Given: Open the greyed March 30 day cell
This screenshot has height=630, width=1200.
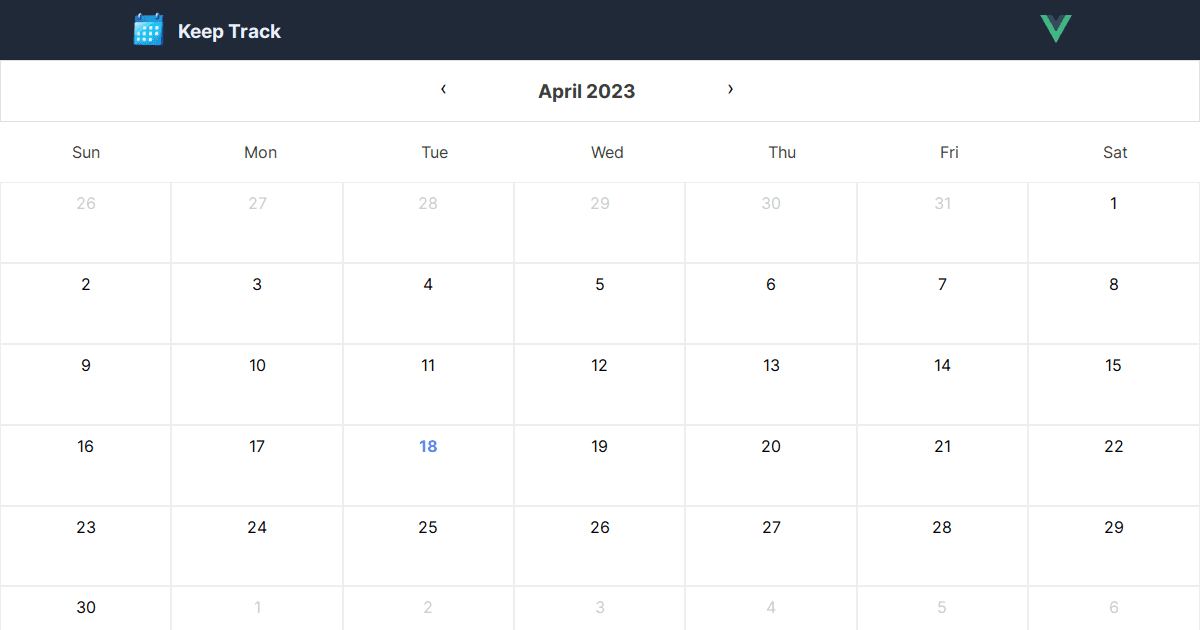Looking at the screenshot, I should click(x=771, y=223).
